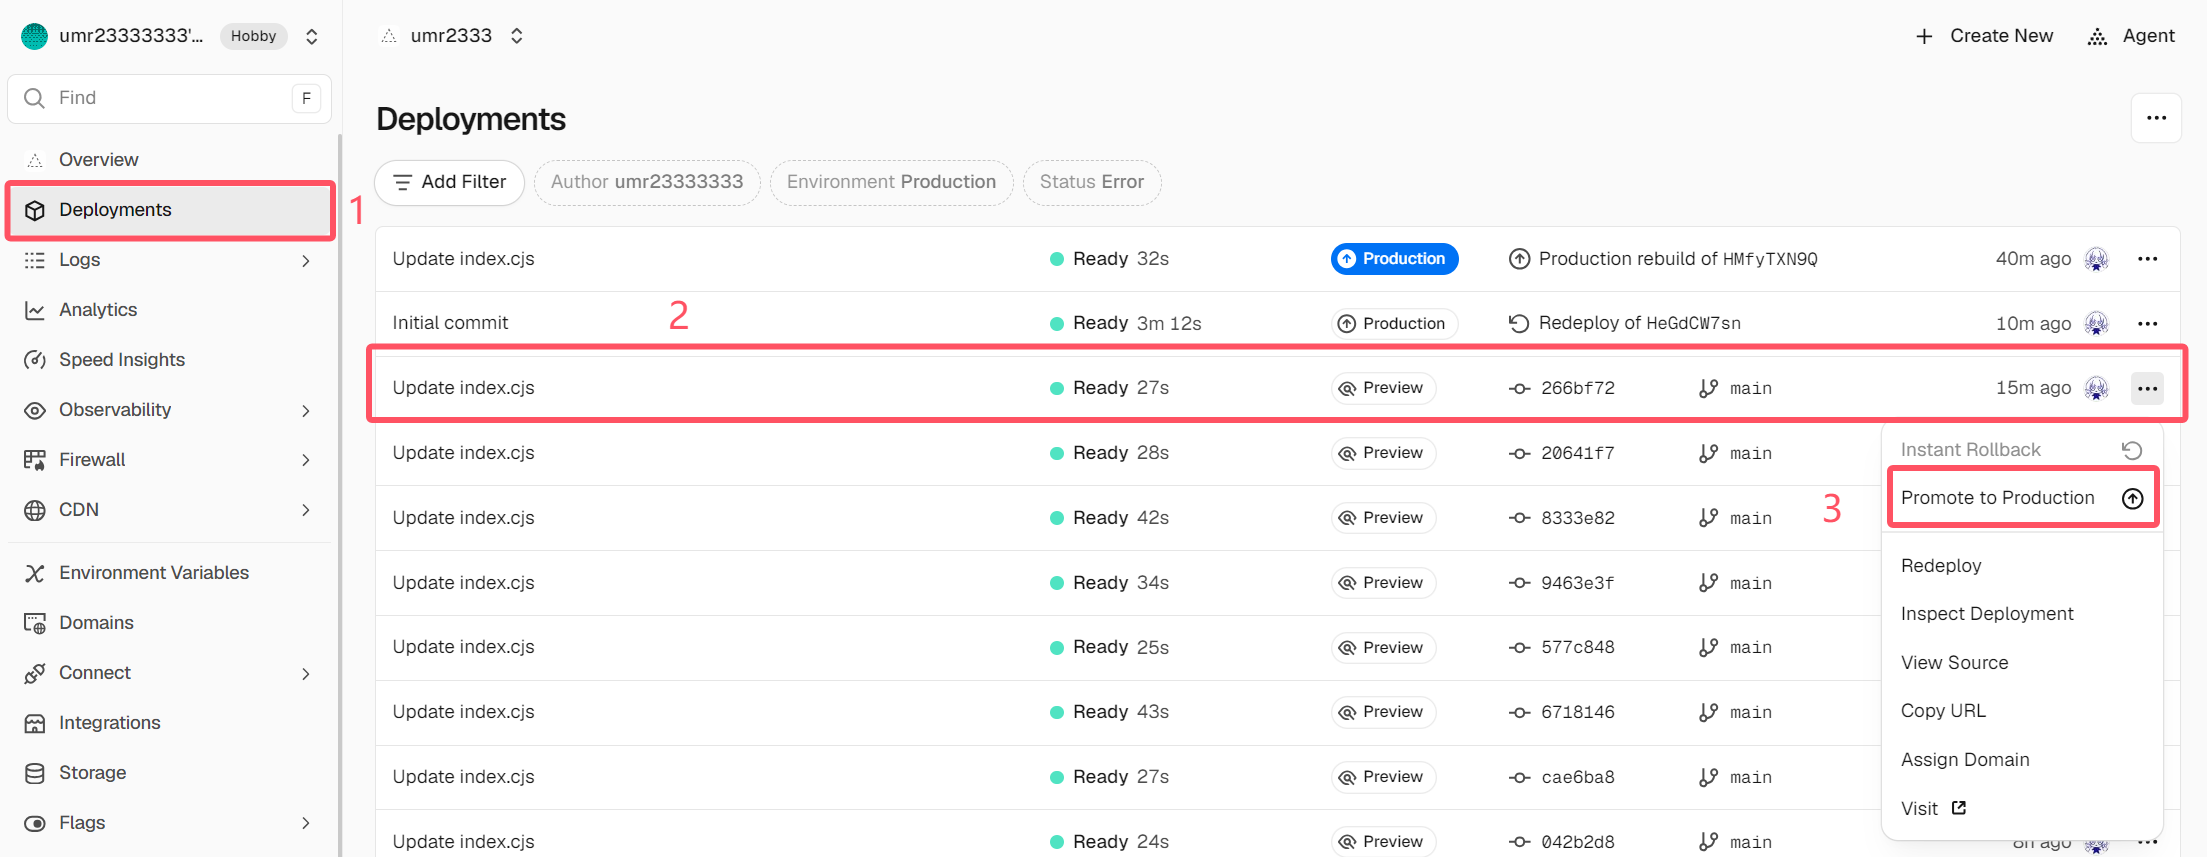Click the blue Production badge
2207x857 pixels.
(x=1394, y=259)
